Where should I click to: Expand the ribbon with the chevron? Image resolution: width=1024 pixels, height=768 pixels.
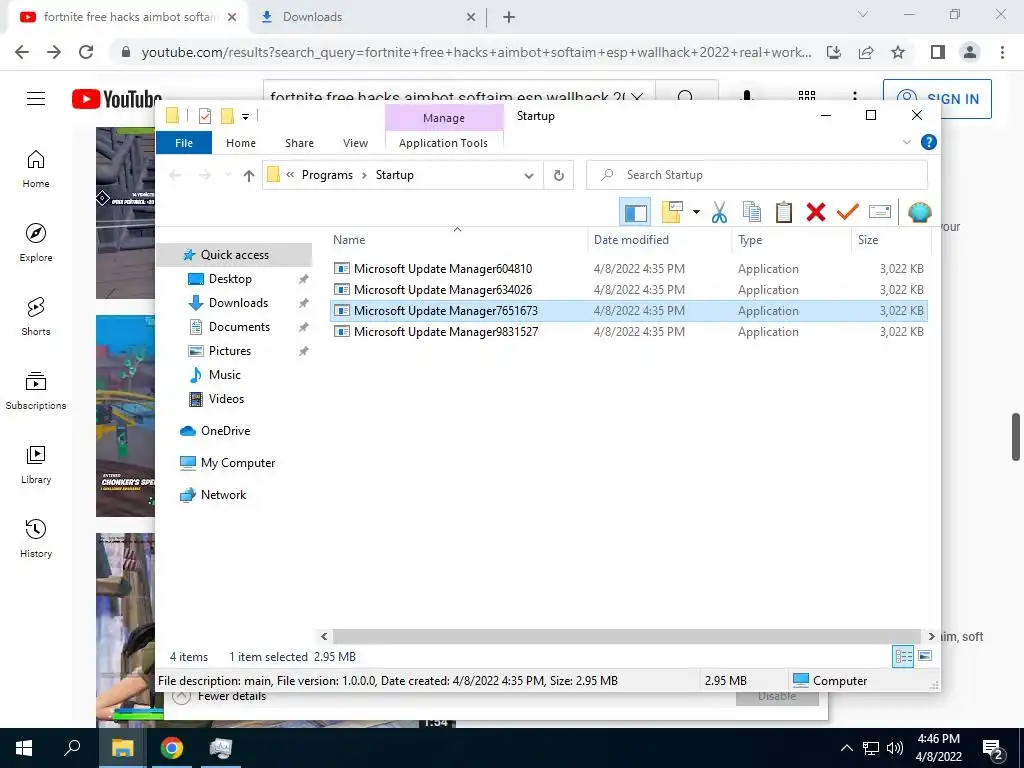[906, 142]
